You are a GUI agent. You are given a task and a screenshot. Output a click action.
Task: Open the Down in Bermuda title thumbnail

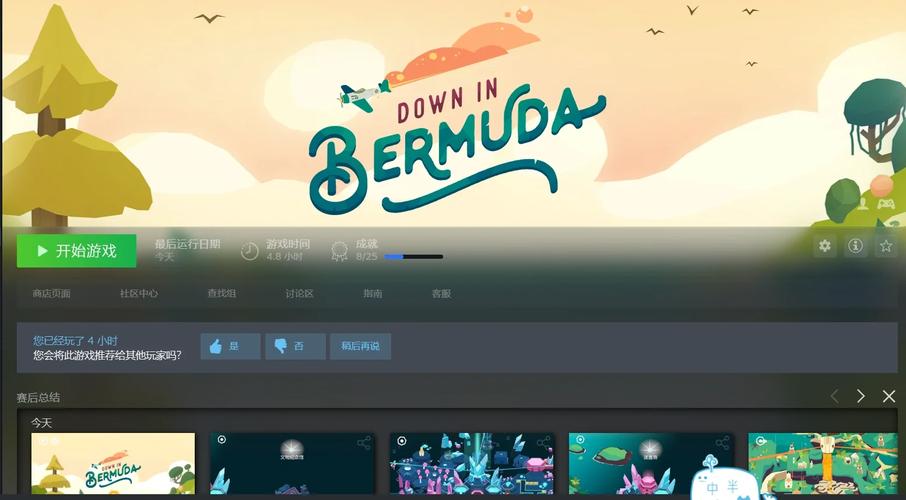pyautogui.click(x=113, y=464)
